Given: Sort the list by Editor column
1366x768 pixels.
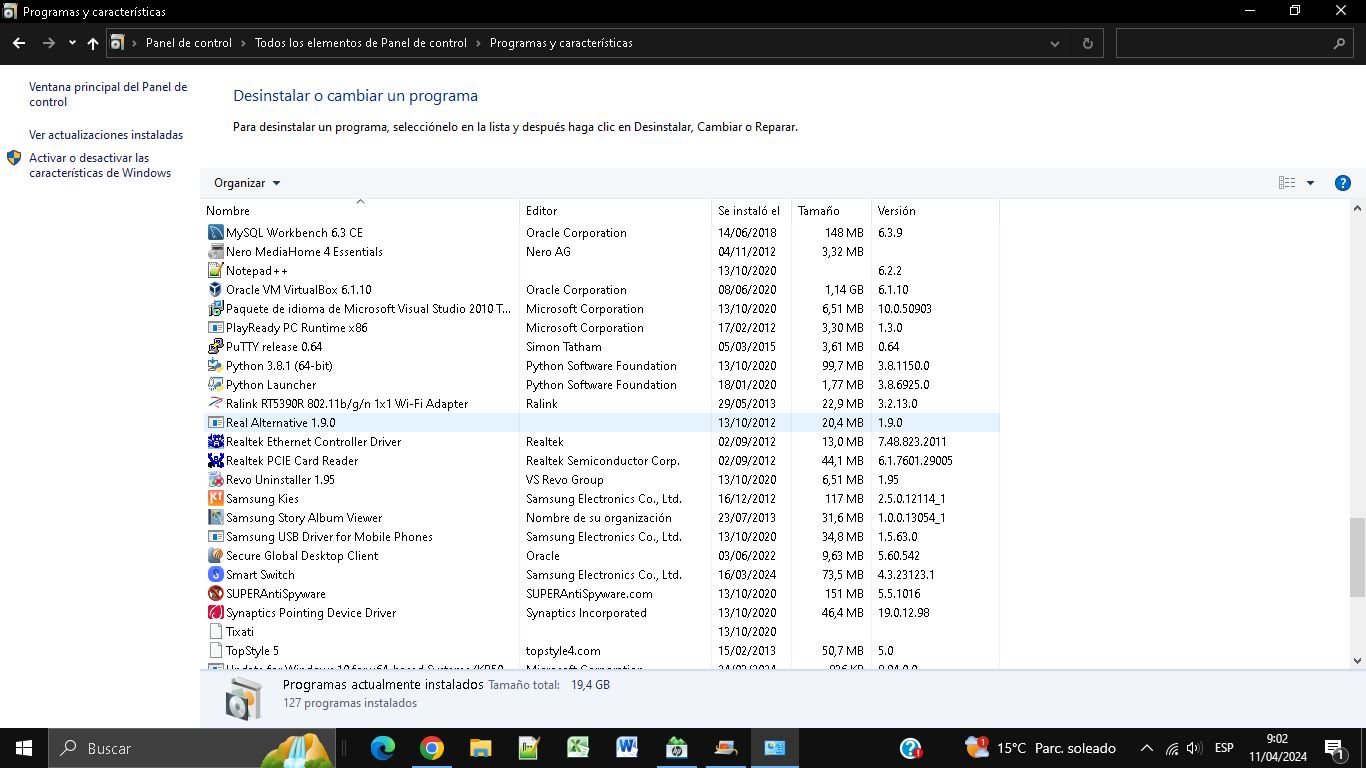Looking at the screenshot, I should pos(616,211).
